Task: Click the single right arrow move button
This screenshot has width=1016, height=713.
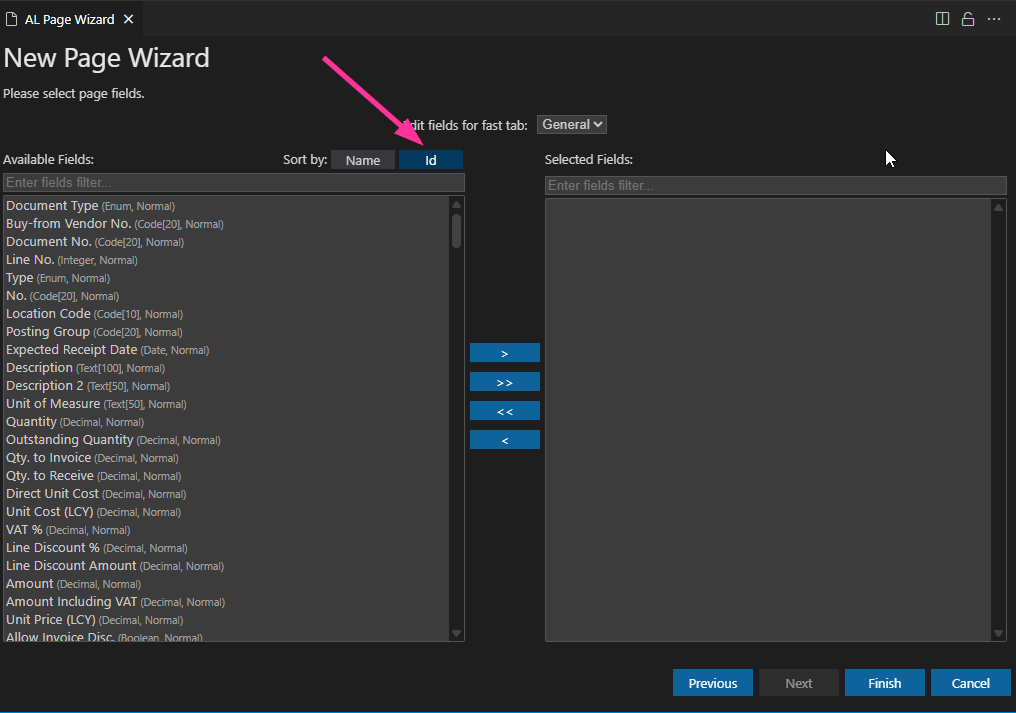Action: pyautogui.click(x=504, y=353)
